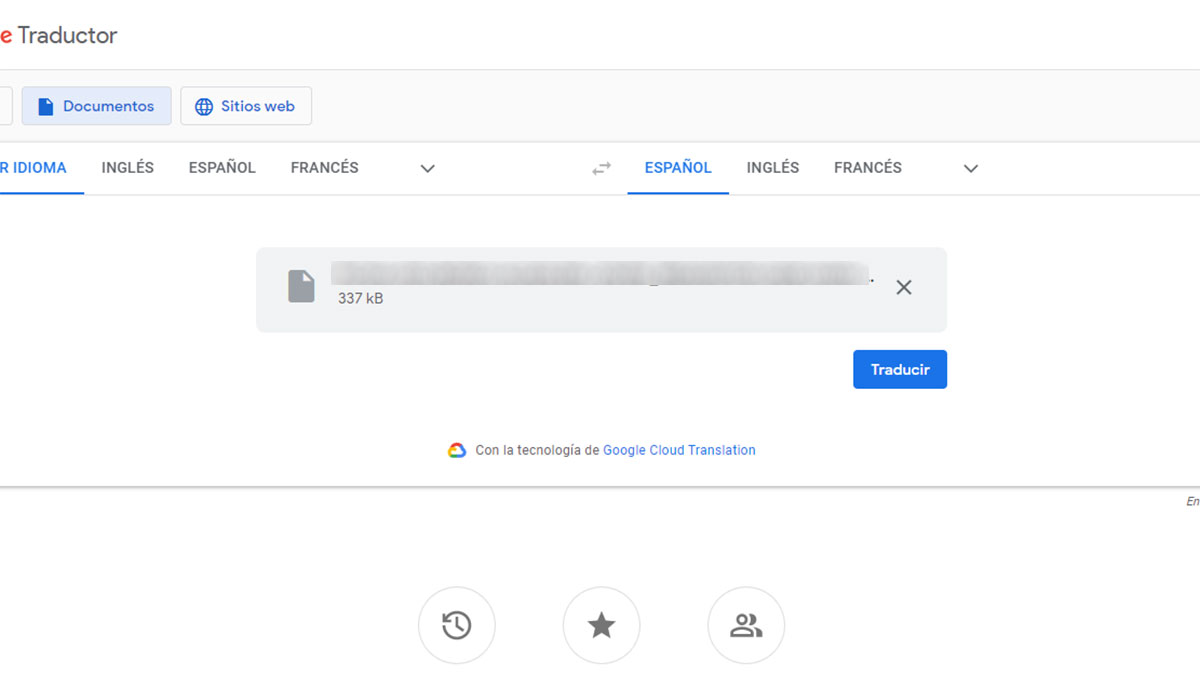
Task: Choose FRANCÉS as the source language
Action: click(x=324, y=168)
